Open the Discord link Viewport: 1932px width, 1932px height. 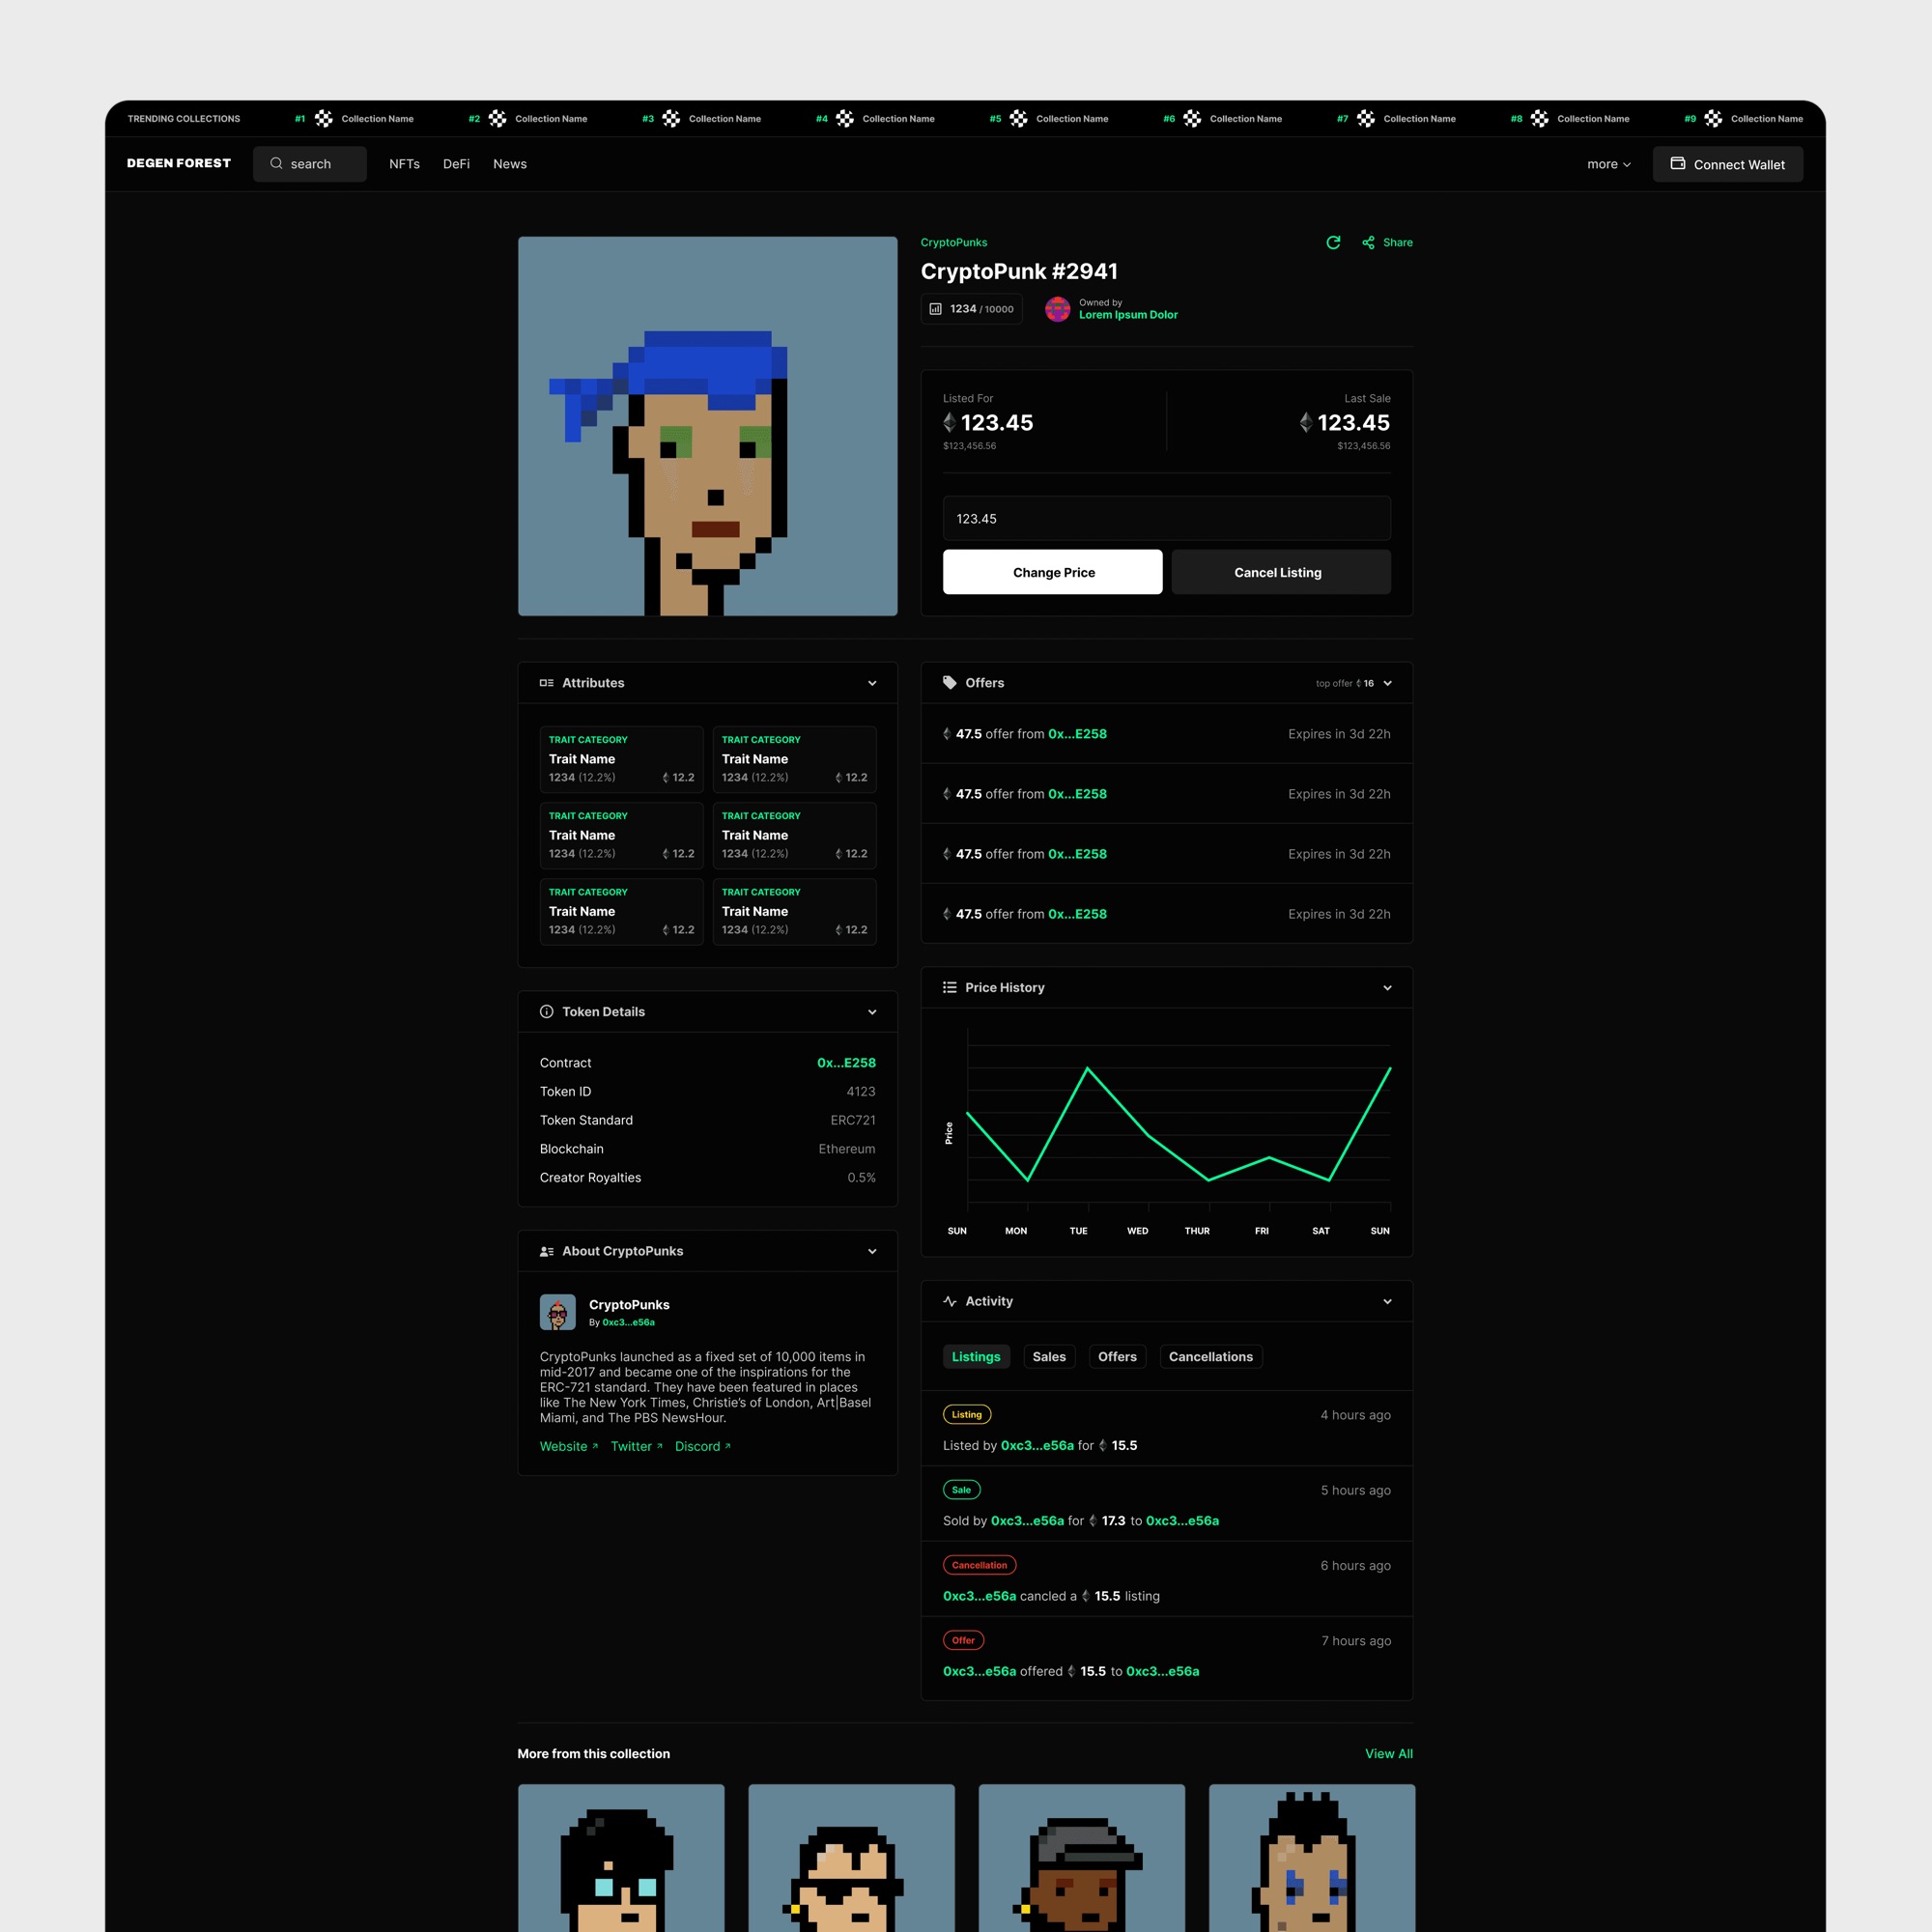pyautogui.click(x=703, y=1447)
